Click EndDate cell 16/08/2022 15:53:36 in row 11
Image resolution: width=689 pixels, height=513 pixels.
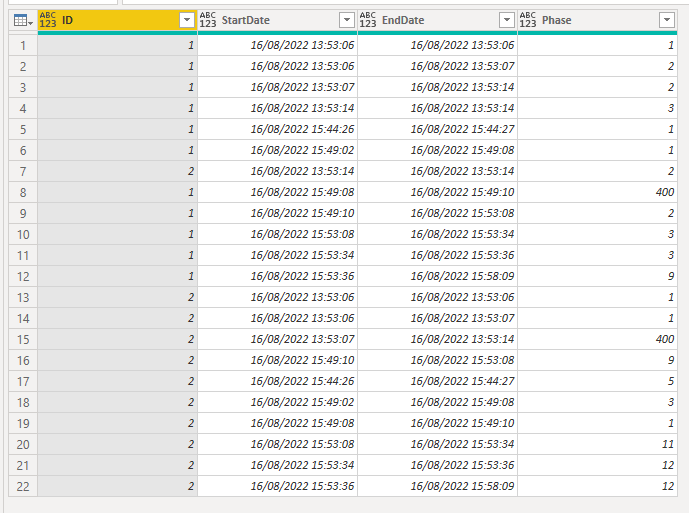point(438,255)
